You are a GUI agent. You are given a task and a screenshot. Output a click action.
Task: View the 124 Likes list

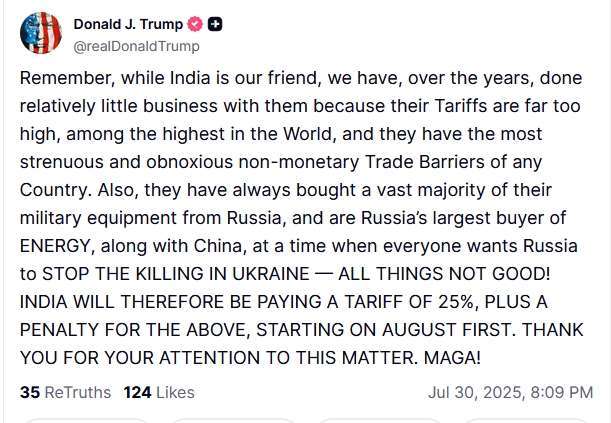coord(159,392)
